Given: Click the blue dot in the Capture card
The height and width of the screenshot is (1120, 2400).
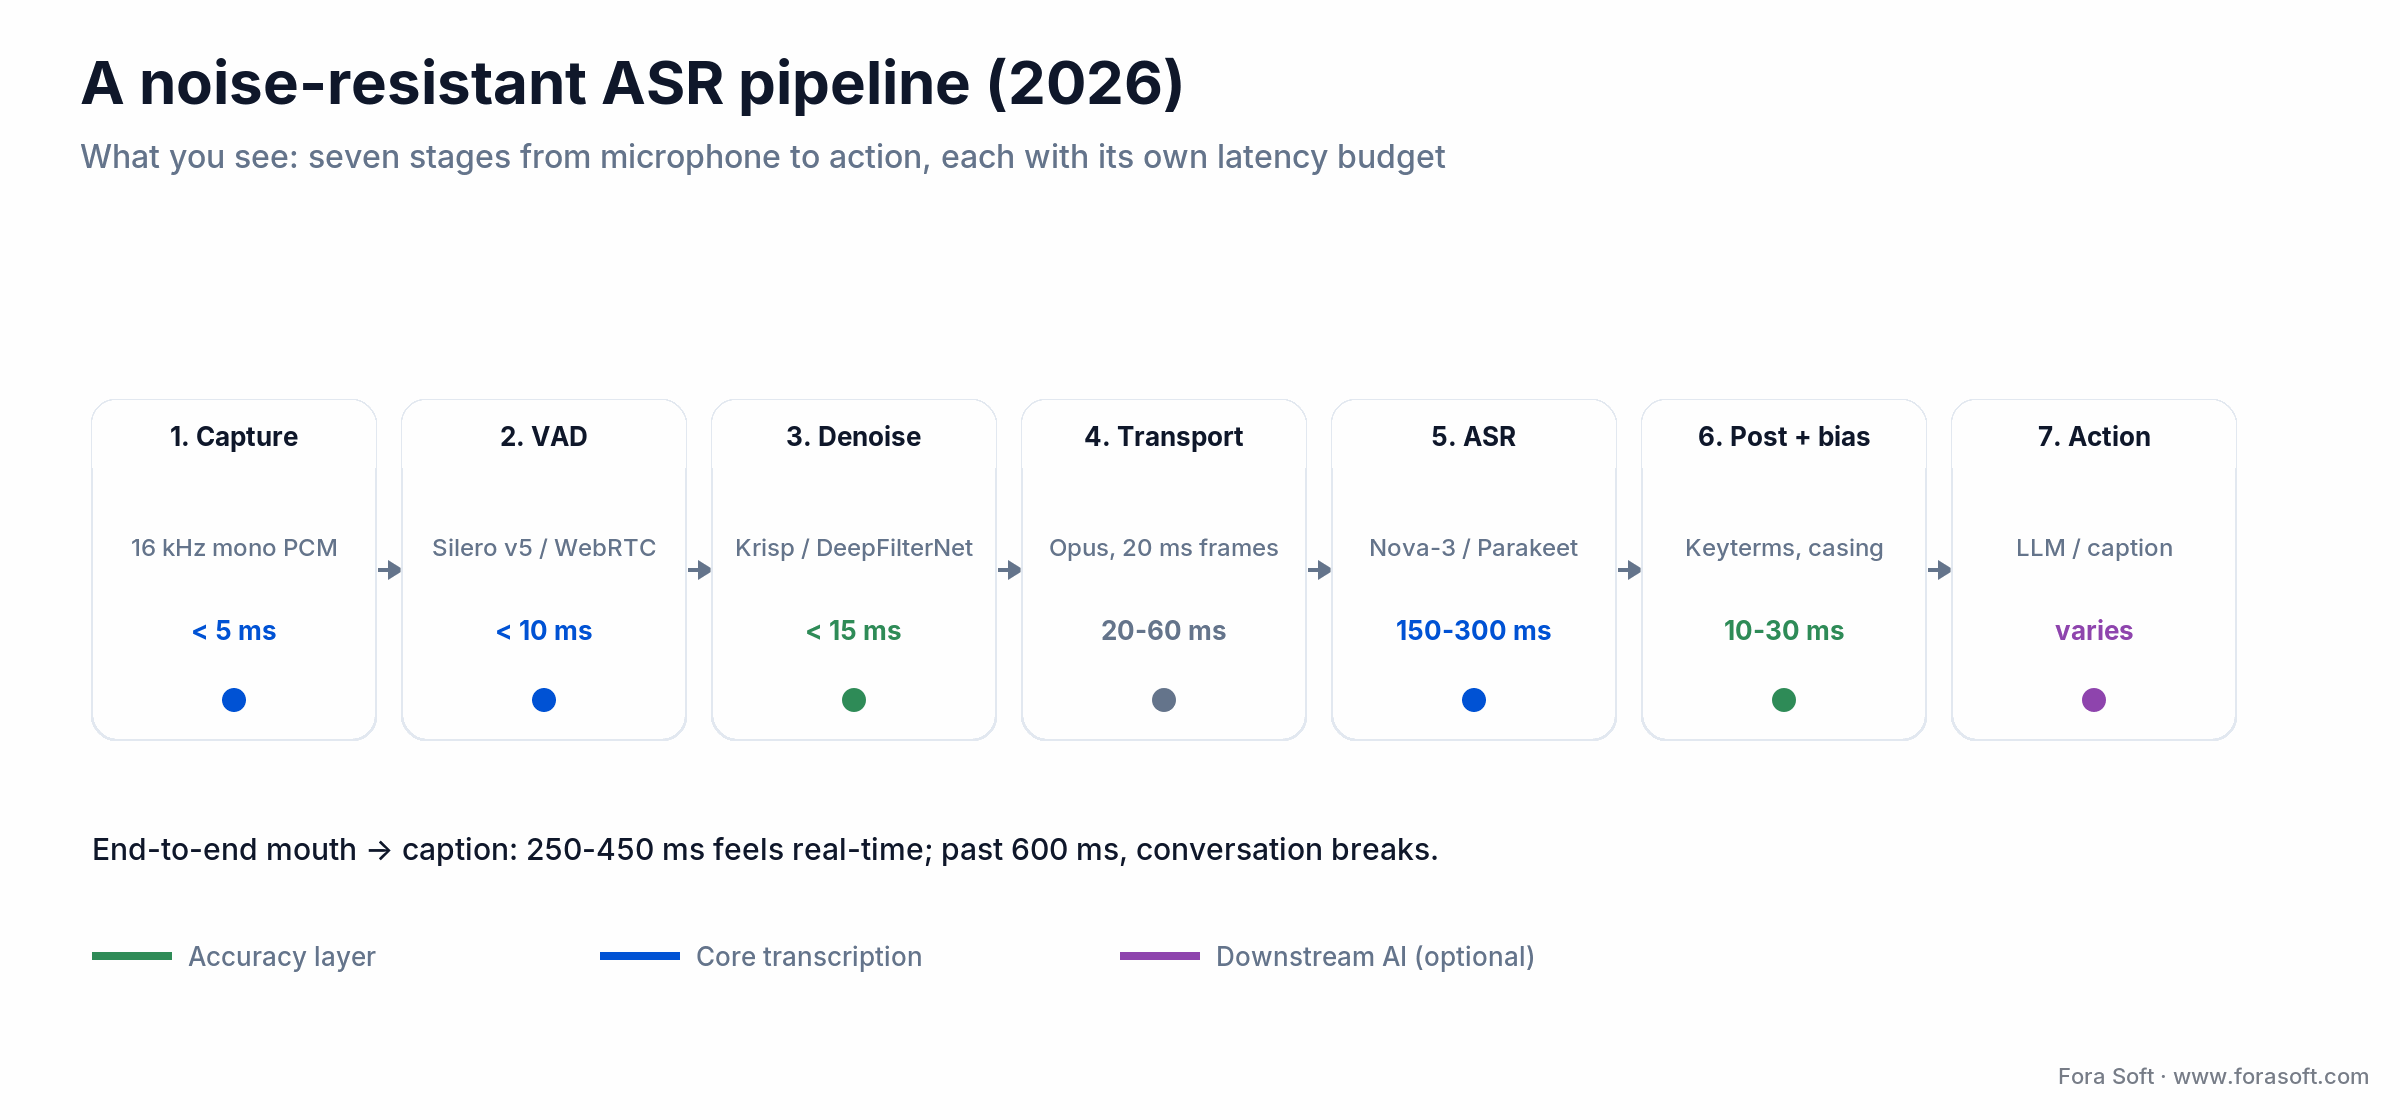Looking at the screenshot, I should pos(234,700).
